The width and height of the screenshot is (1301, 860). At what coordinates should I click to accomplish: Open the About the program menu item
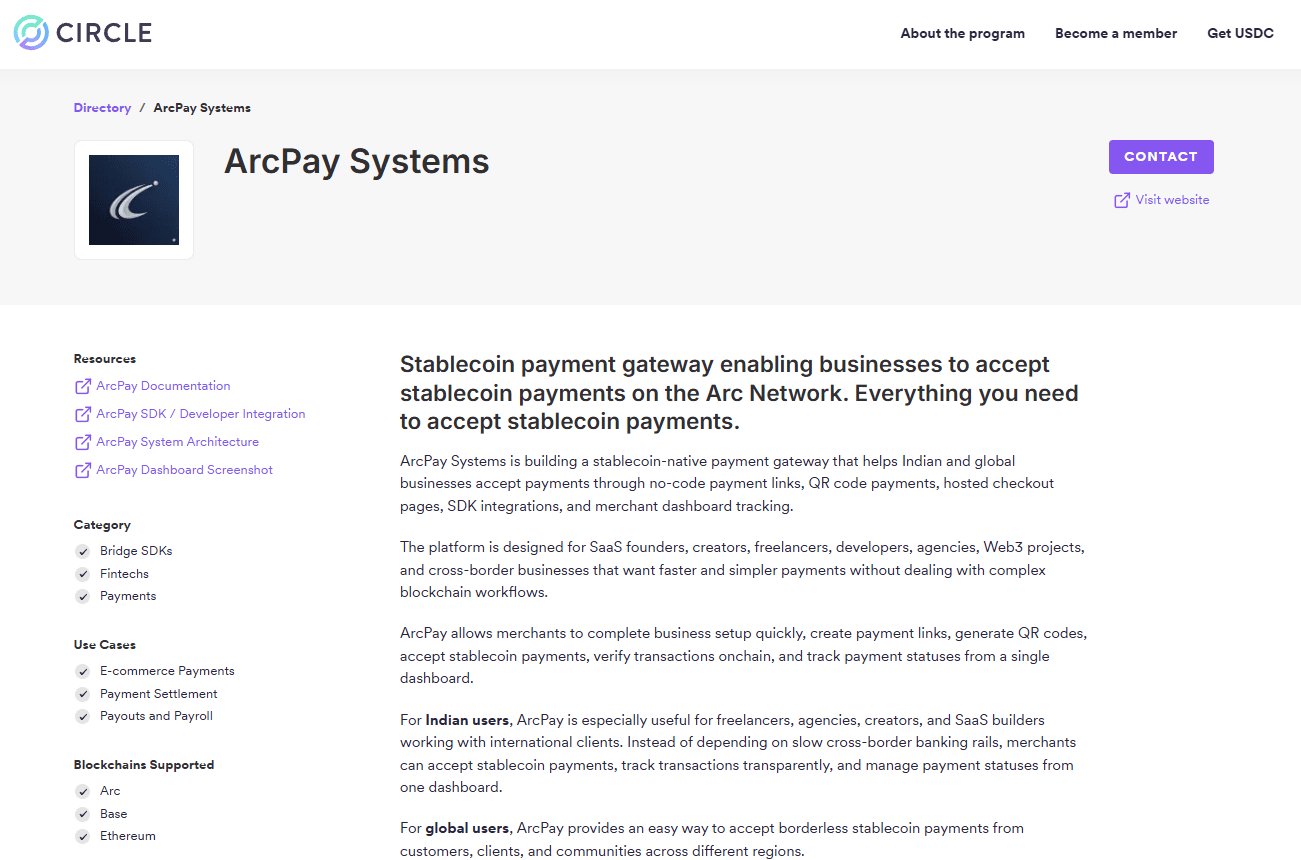(962, 33)
